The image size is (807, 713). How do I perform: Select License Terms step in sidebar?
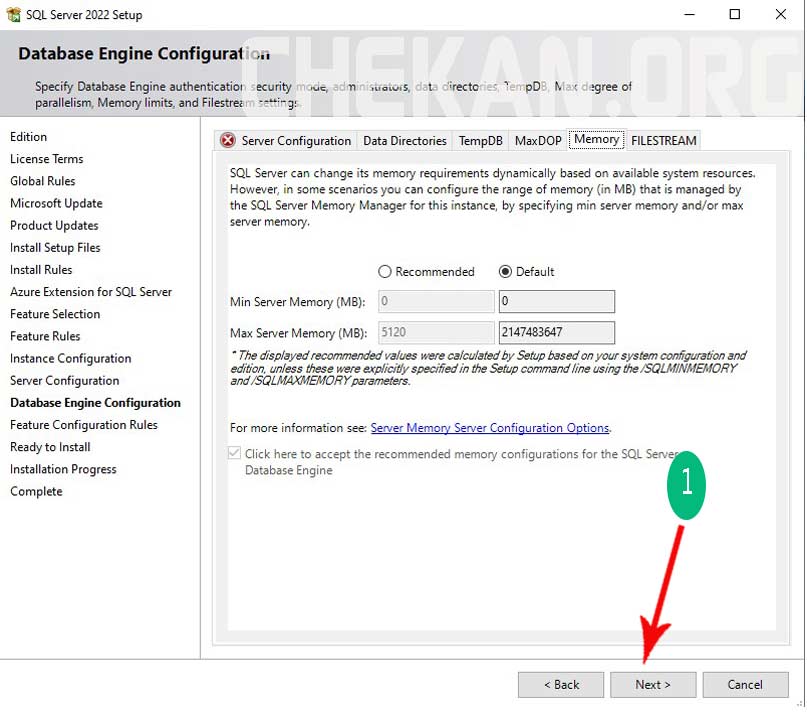46,159
